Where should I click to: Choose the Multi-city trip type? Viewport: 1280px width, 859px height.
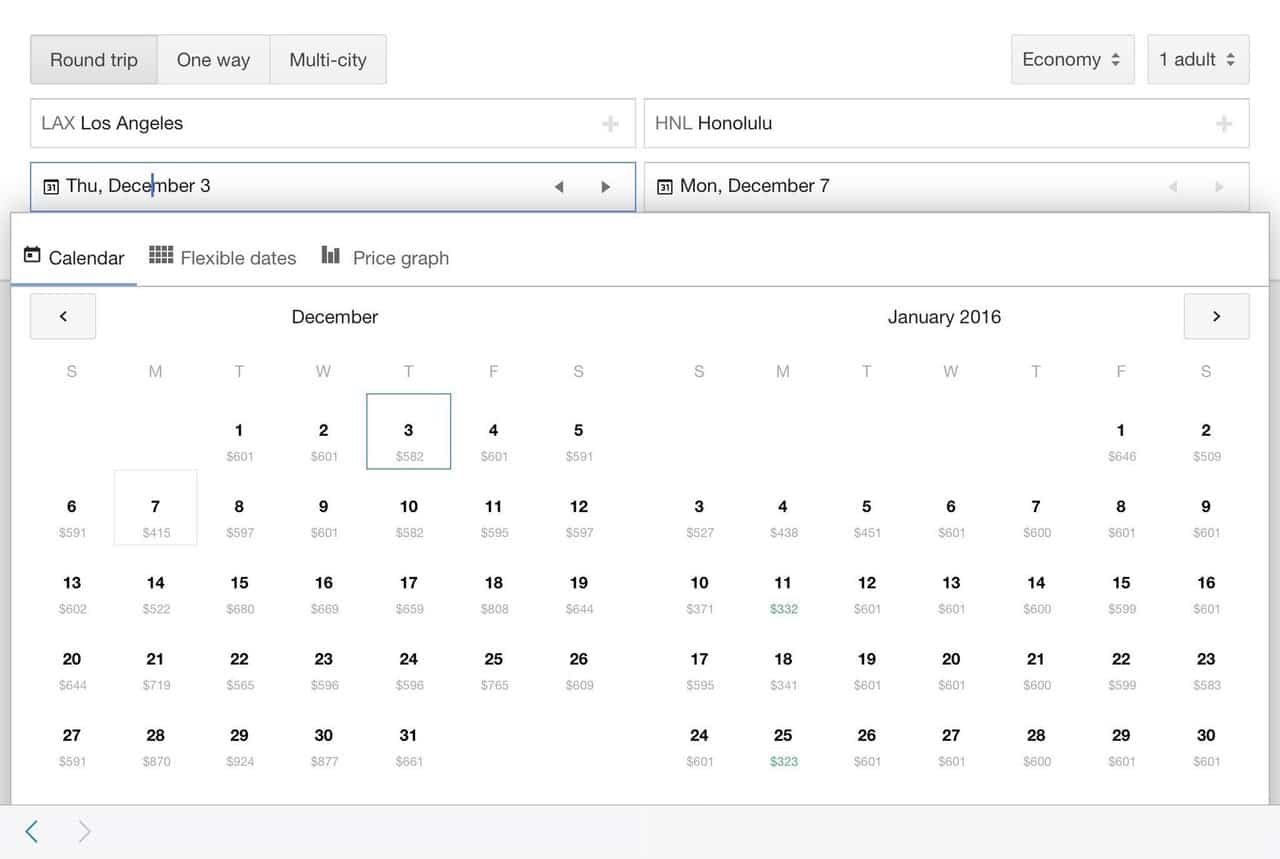click(328, 60)
